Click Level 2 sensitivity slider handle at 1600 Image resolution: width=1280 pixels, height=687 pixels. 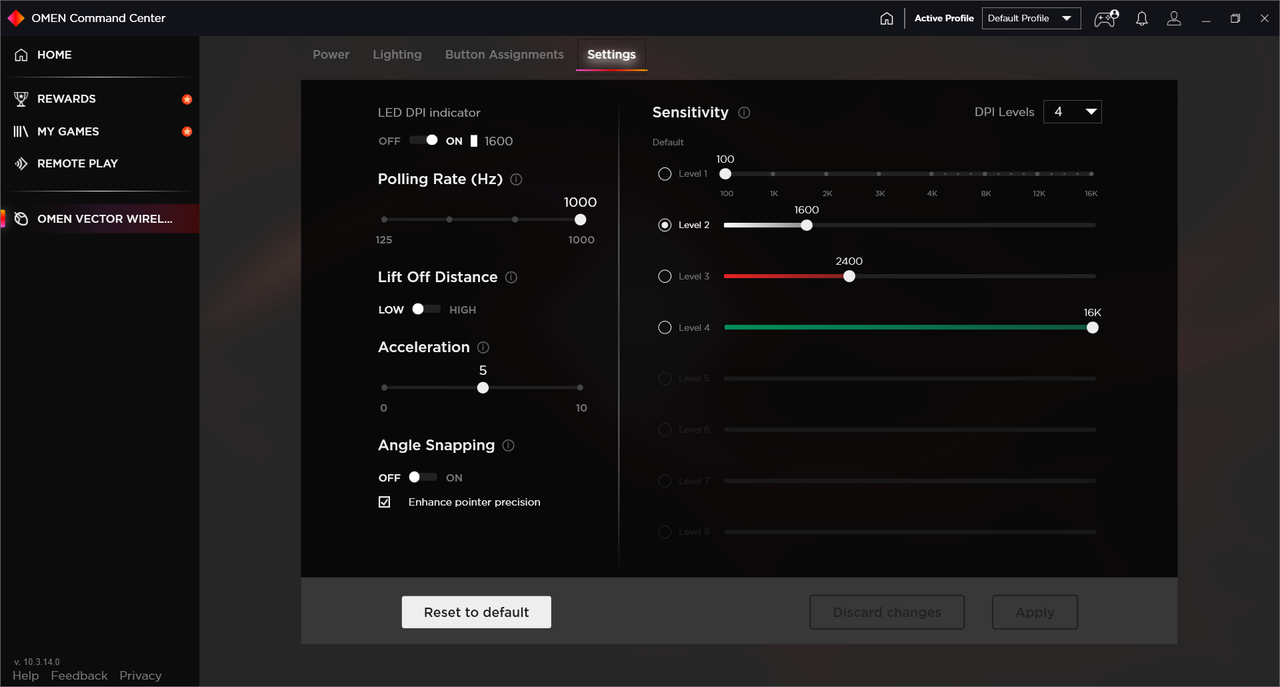click(x=807, y=225)
